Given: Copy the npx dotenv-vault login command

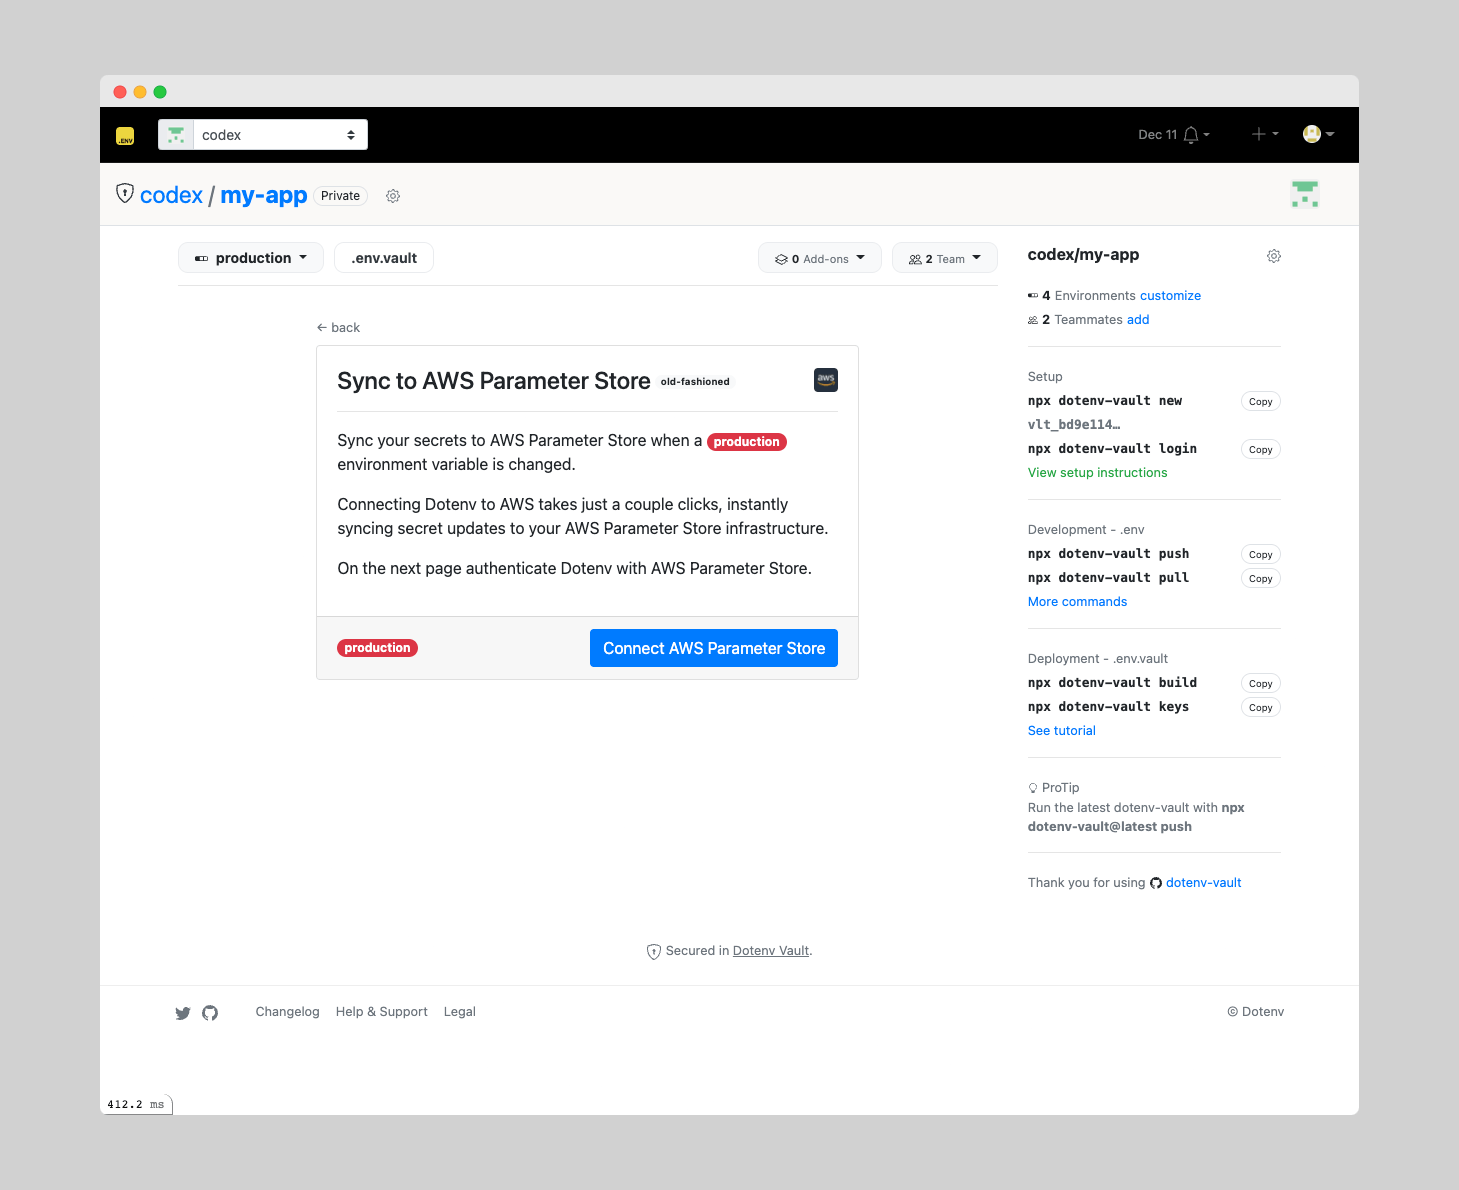Looking at the screenshot, I should [x=1261, y=449].
